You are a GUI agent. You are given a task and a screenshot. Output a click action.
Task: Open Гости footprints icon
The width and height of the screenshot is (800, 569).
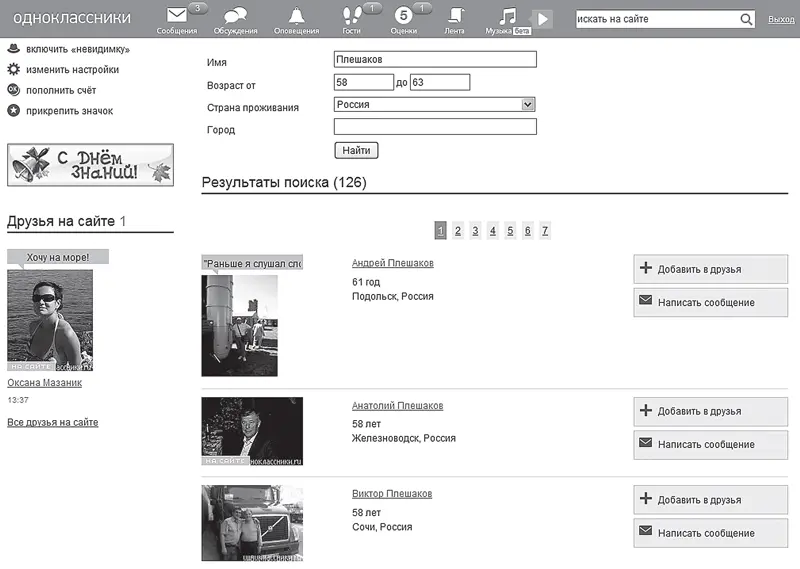click(x=351, y=16)
